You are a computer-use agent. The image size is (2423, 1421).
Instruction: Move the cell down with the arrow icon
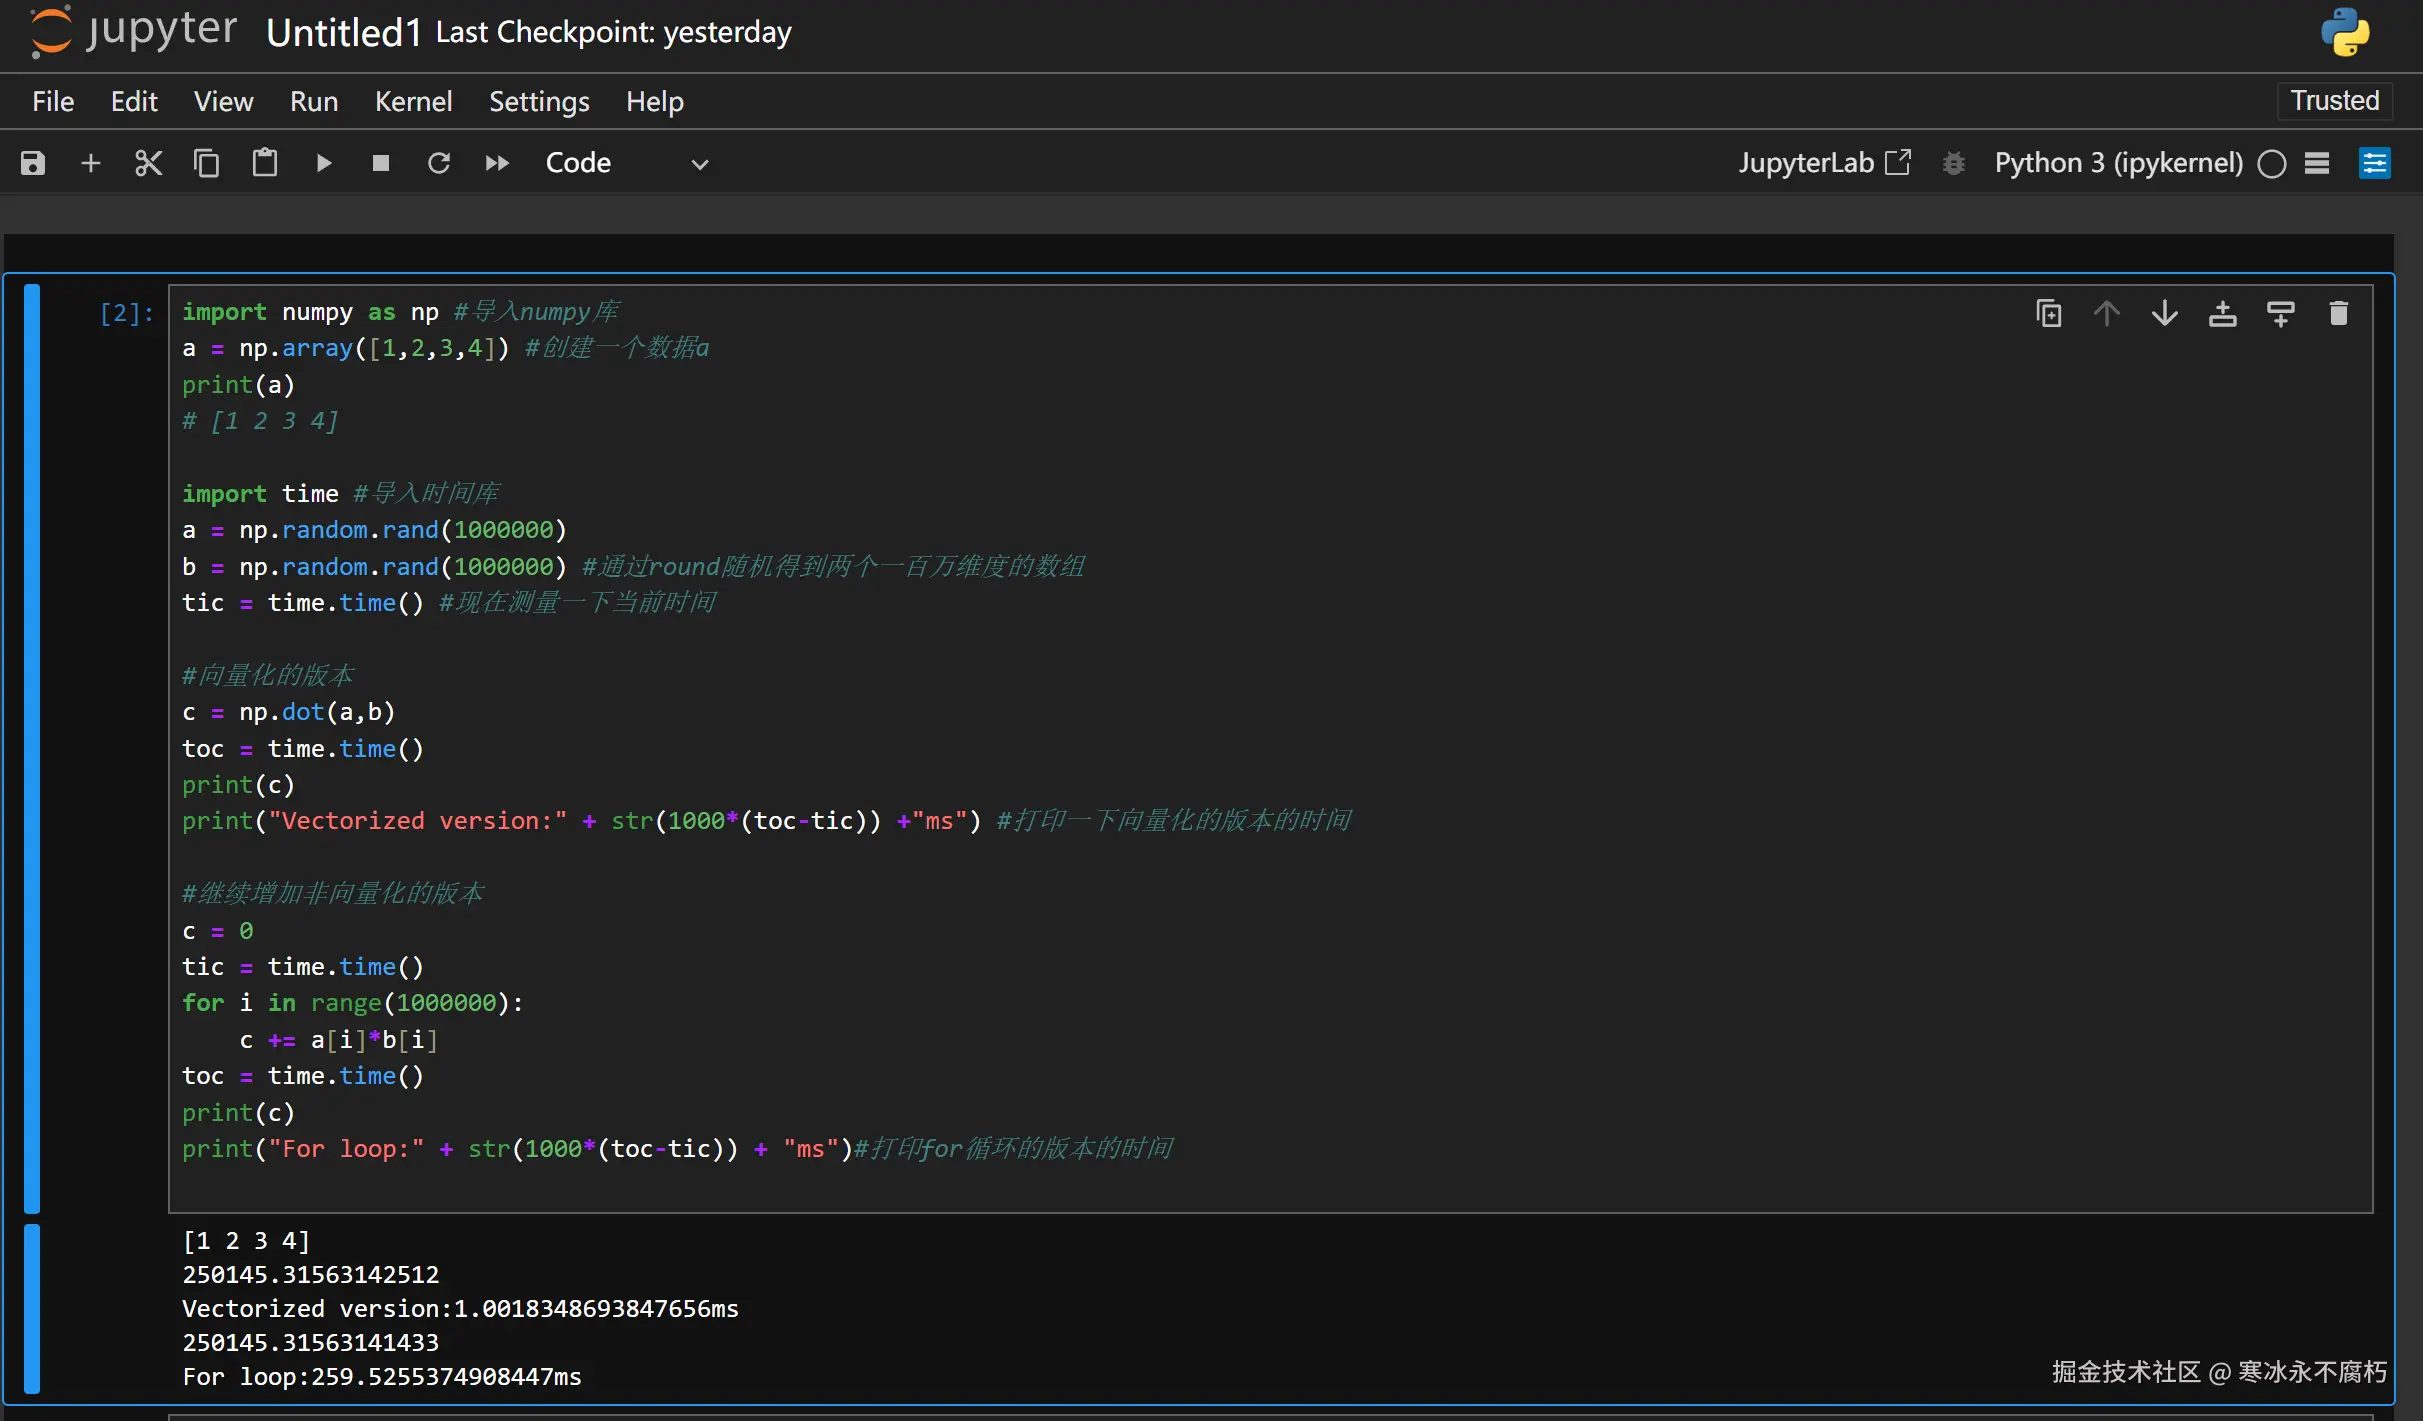click(x=2164, y=314)
